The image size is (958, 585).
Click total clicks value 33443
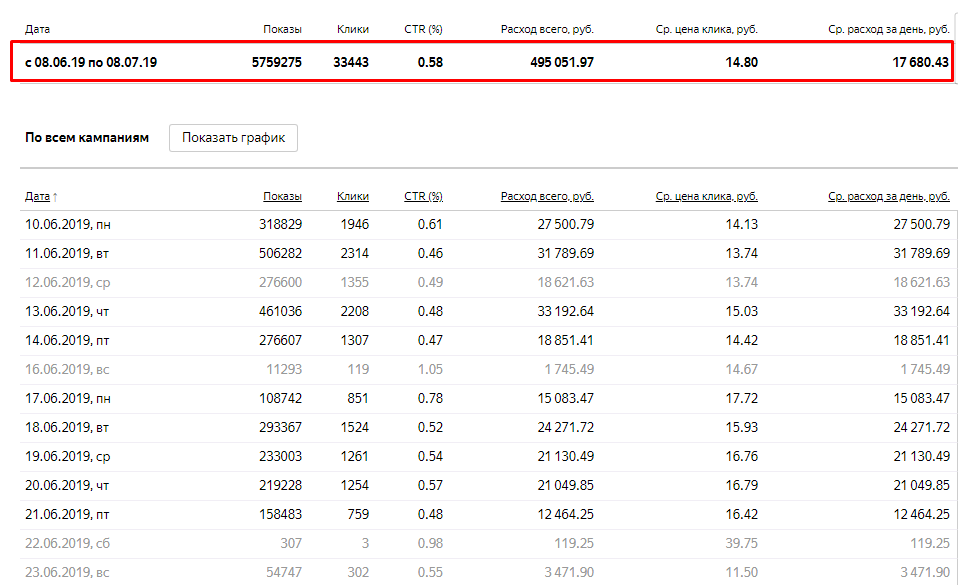click(351, 62)
